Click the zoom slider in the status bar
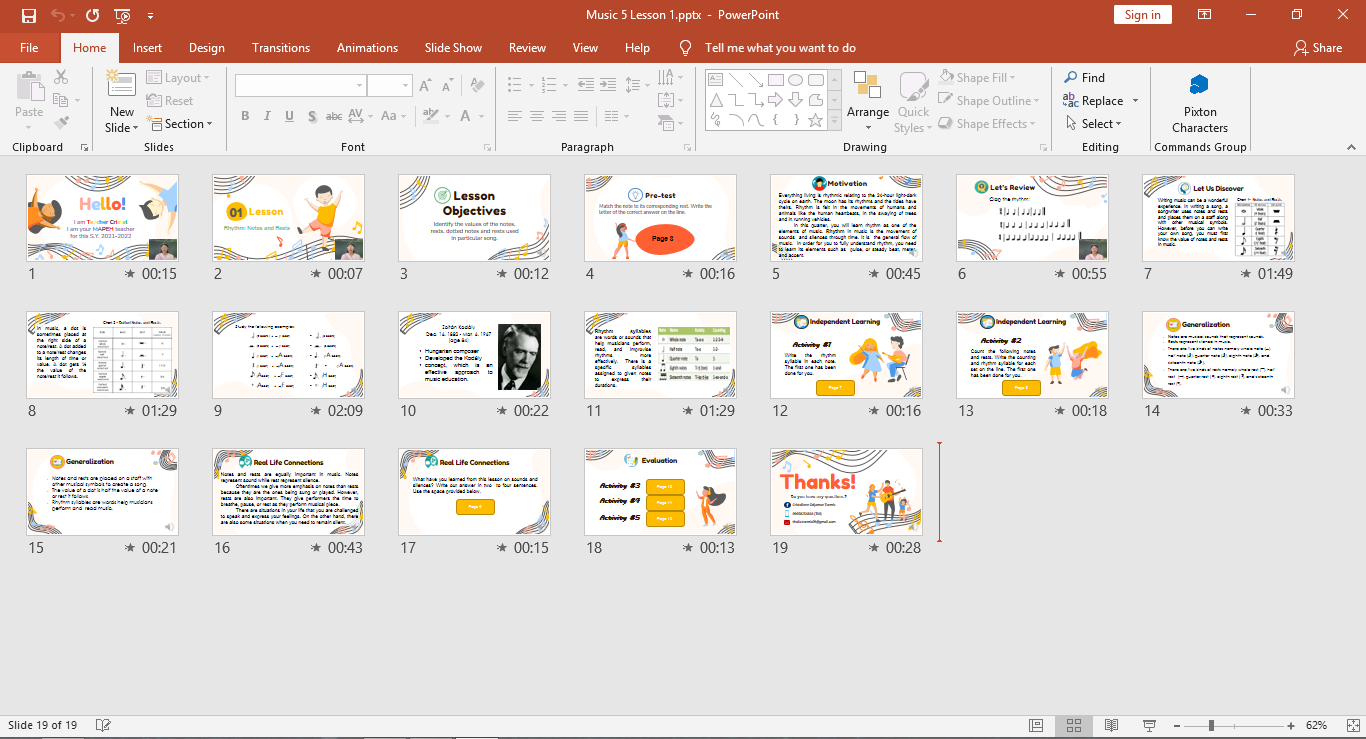The height and width of the screenshot is (739, 1366). pos(1211,725)
